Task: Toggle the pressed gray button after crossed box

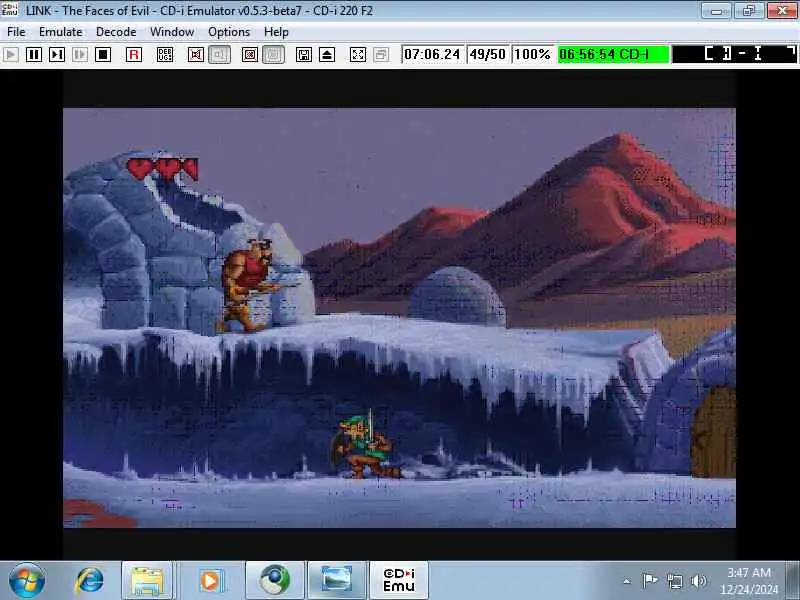Action: pos(219,55)
